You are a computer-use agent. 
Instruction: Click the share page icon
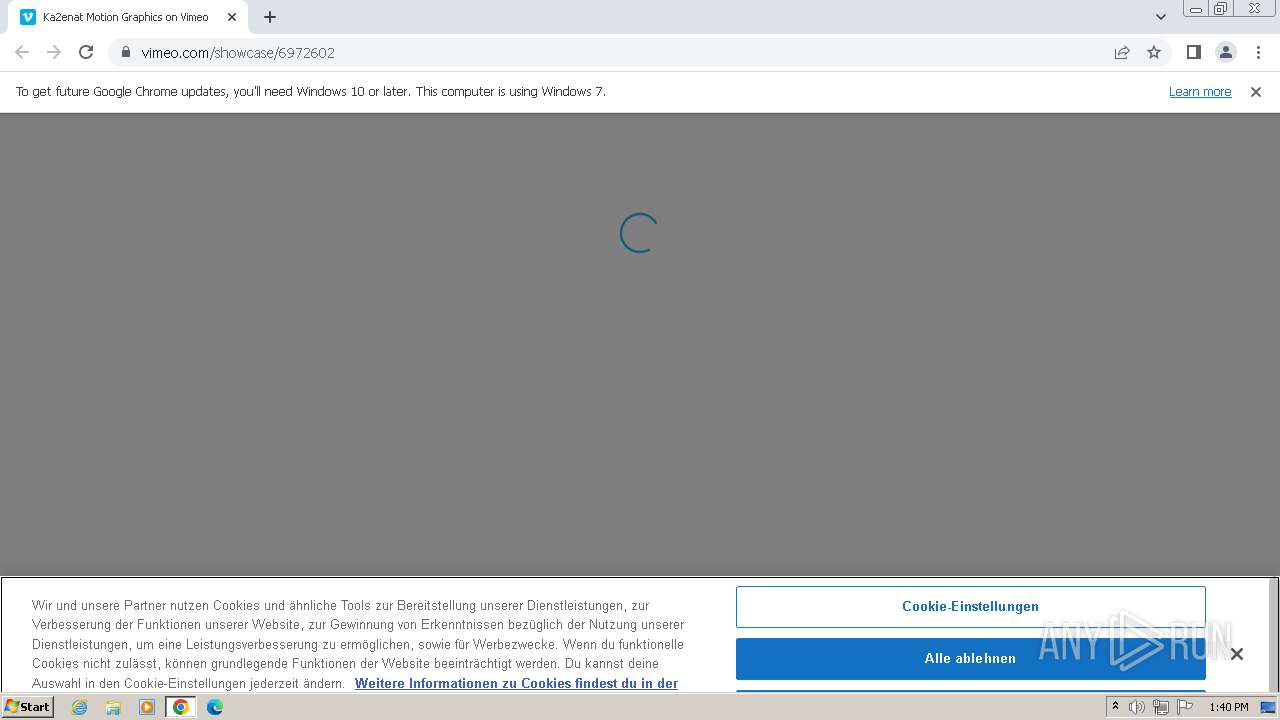coord(1122,52)
